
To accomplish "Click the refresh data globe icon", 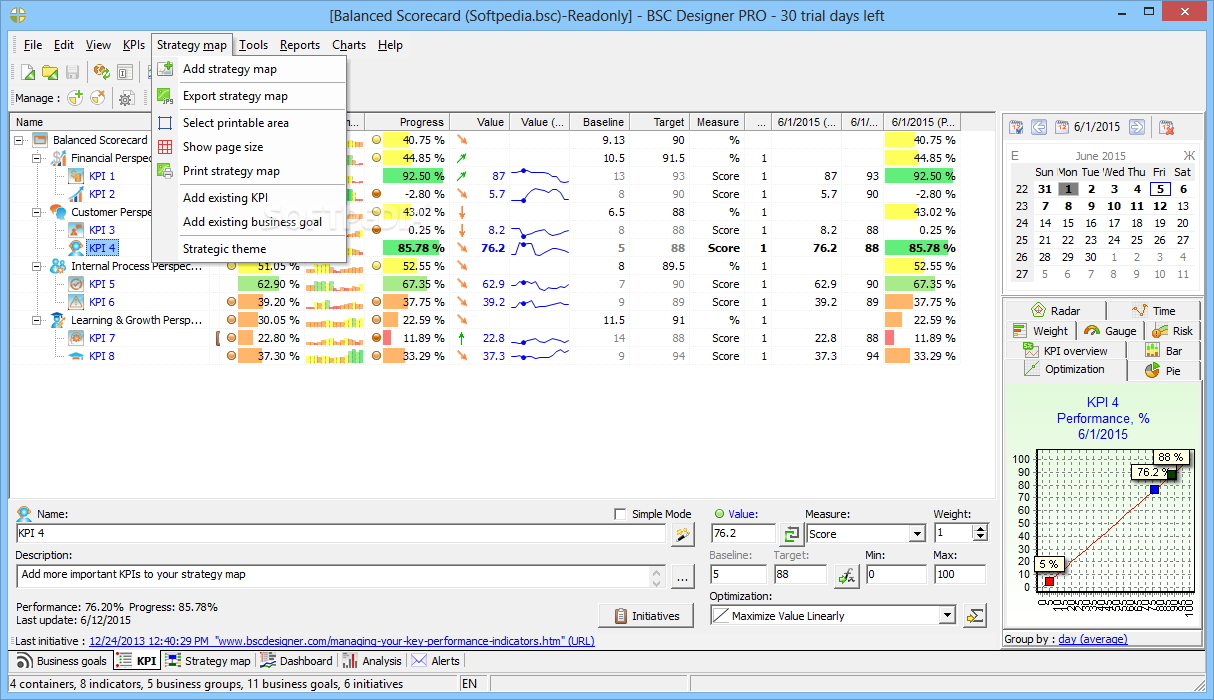I will (101, 72).
